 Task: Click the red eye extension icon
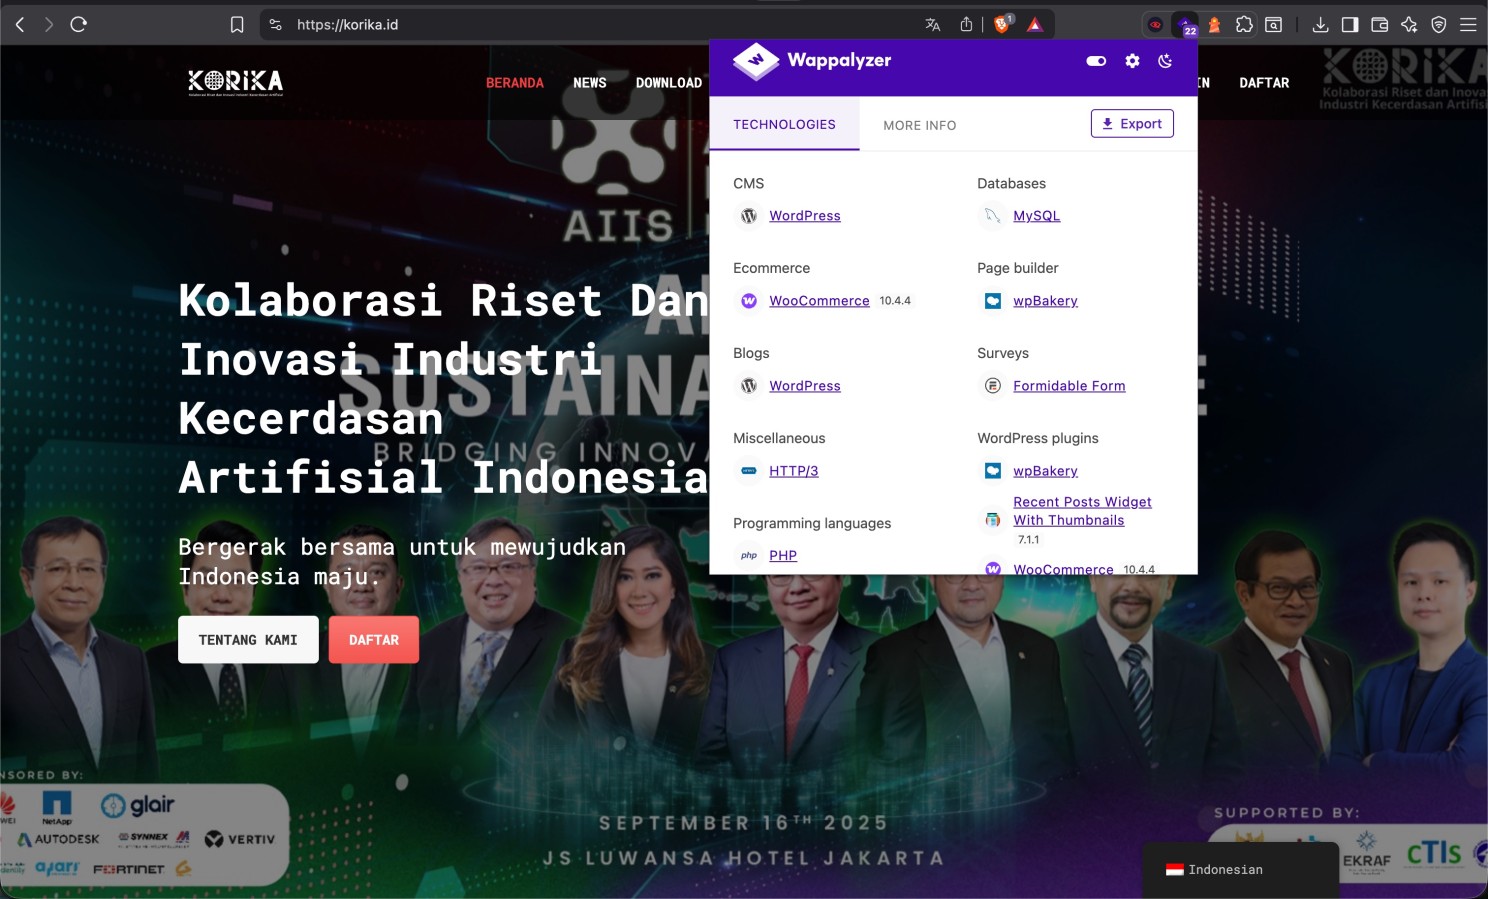click(1155, 25)
